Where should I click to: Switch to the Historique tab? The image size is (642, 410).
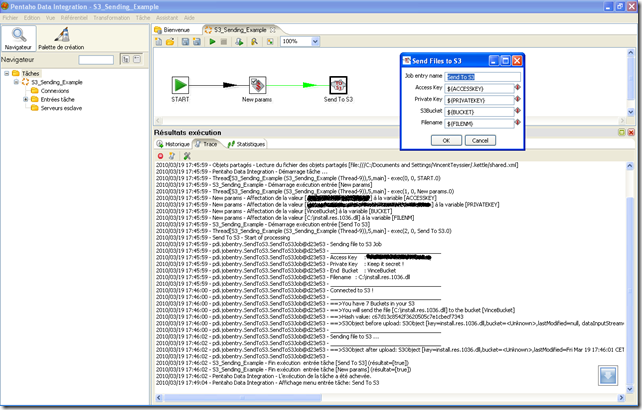pos(173,144)
